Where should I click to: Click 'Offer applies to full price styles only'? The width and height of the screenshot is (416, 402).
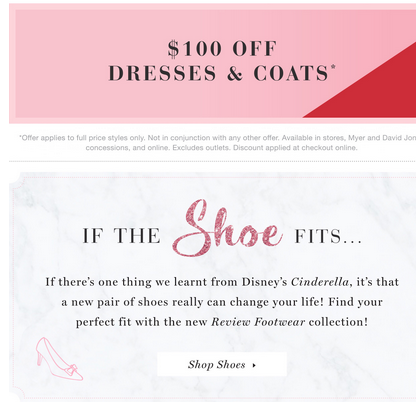pos(82,138)
